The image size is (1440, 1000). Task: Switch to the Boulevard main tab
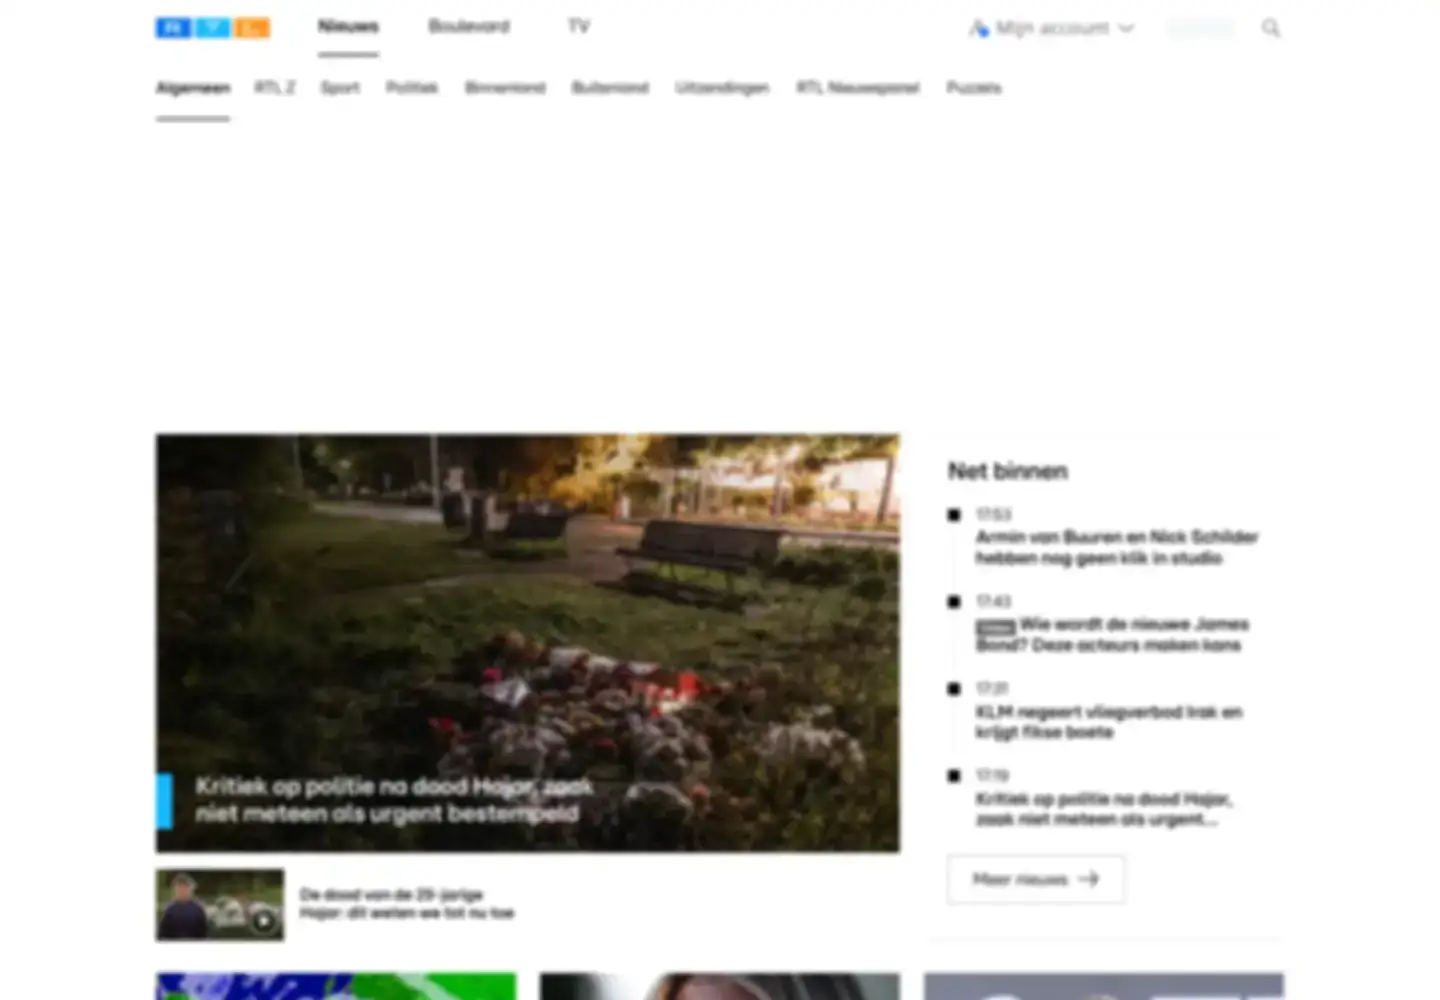point(469,26)
